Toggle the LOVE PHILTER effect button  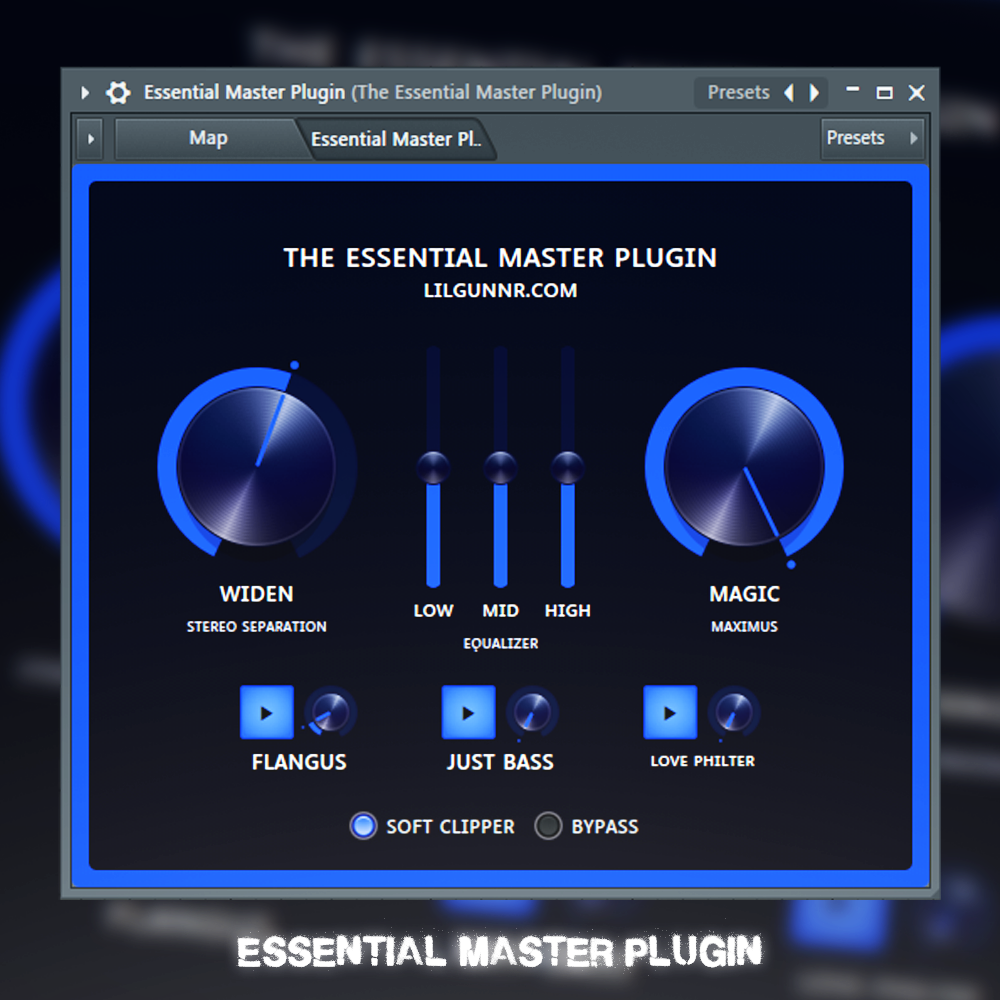(x=670, y=712)
